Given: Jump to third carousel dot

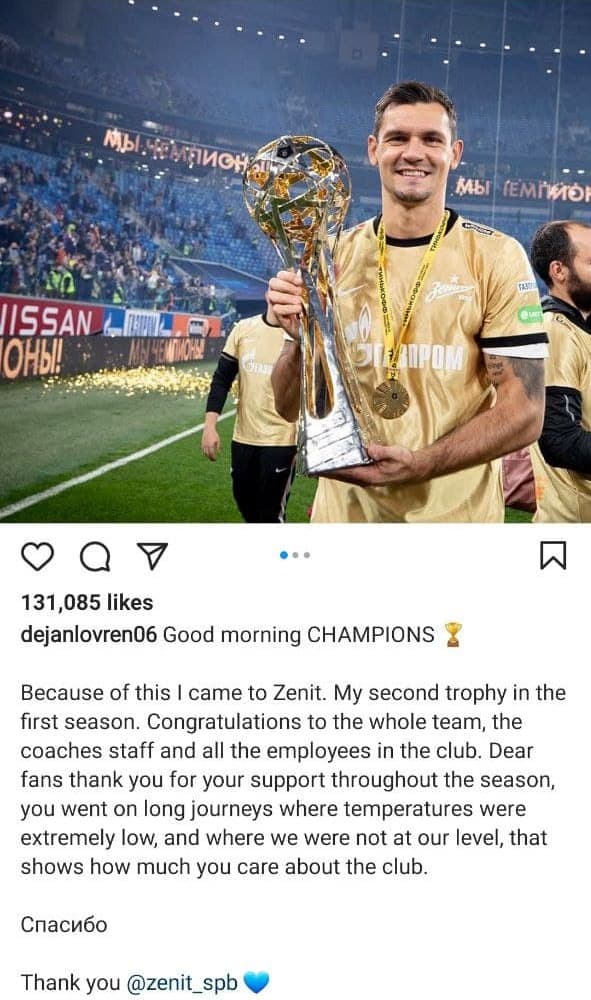Looking at the screenshot, I should click(307, 555).
